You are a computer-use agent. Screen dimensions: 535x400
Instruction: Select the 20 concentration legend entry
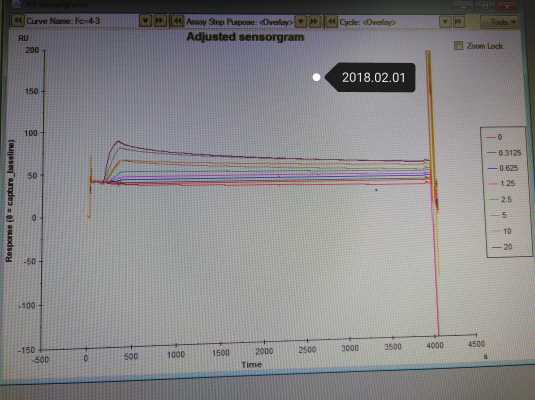pos(502,246)
